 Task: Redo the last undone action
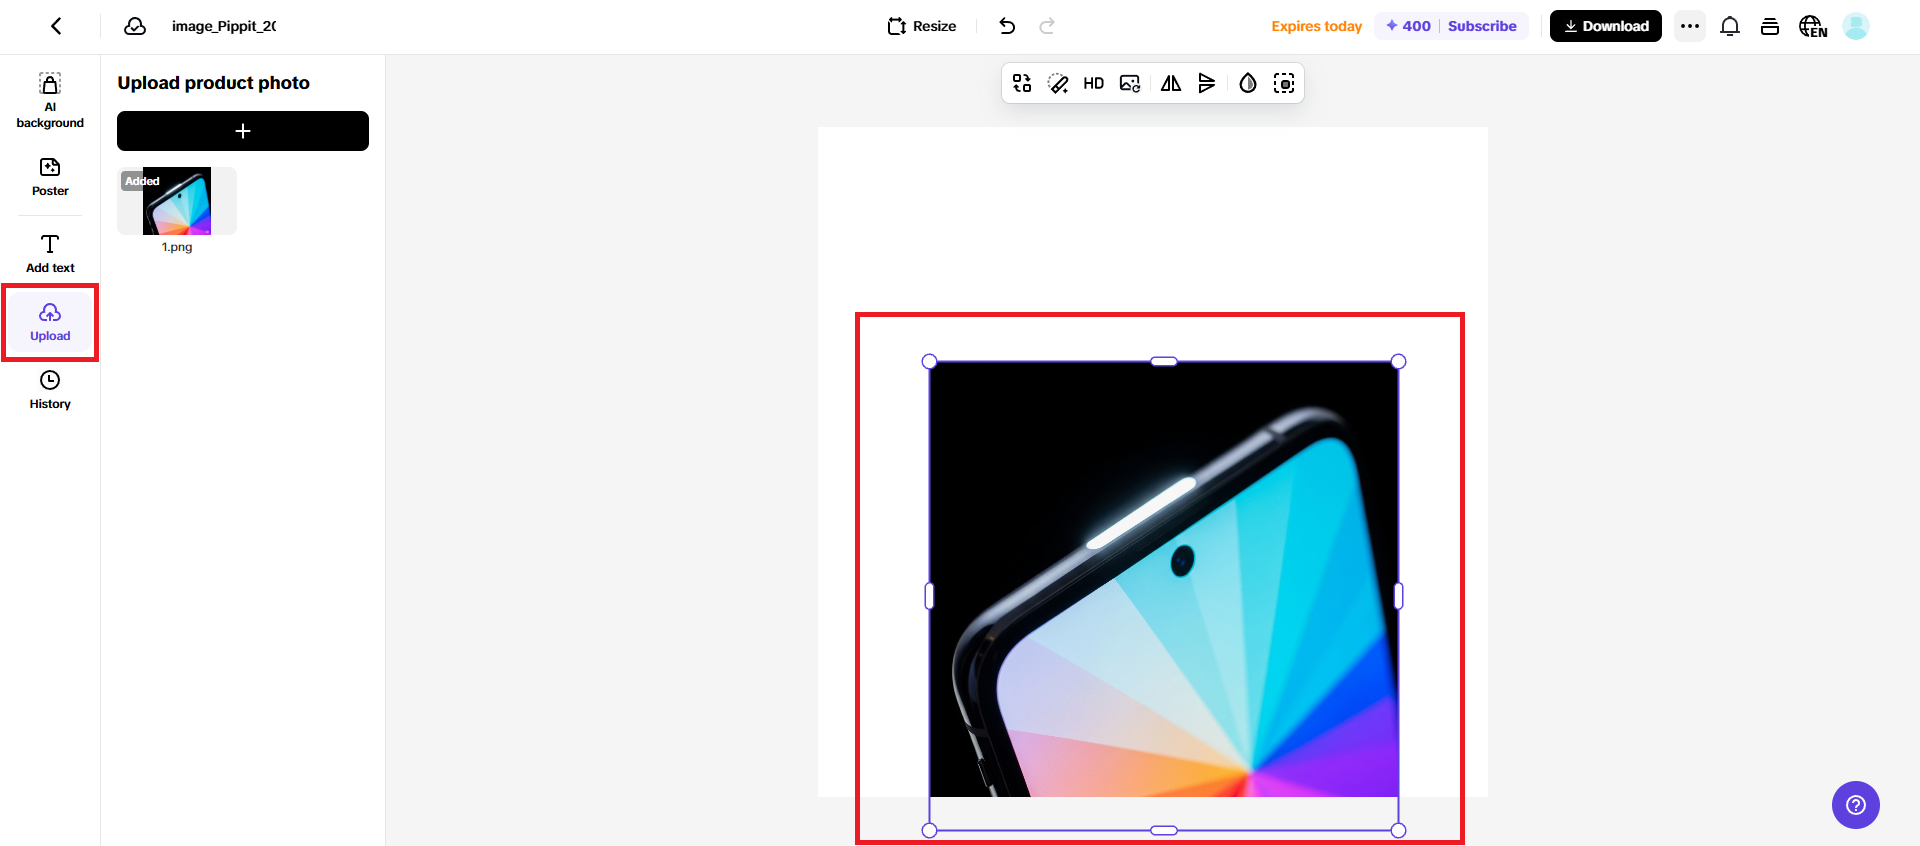pyautogui.click(x=1047, y=26)
